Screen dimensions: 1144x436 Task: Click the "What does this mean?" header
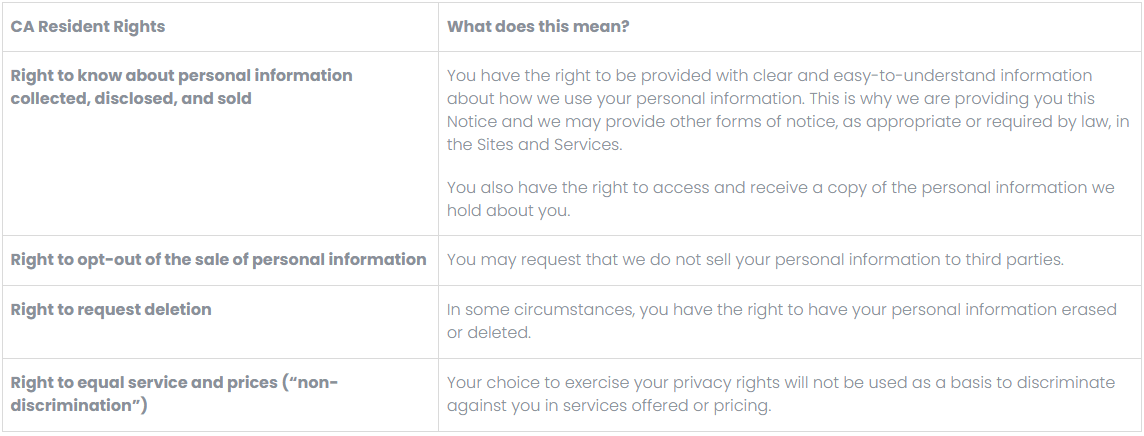point(538,27)
